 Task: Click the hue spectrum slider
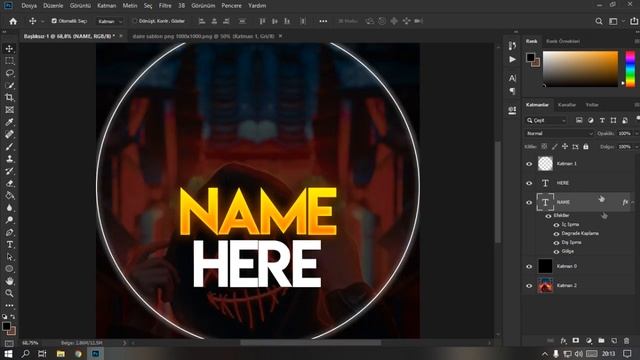630,69
